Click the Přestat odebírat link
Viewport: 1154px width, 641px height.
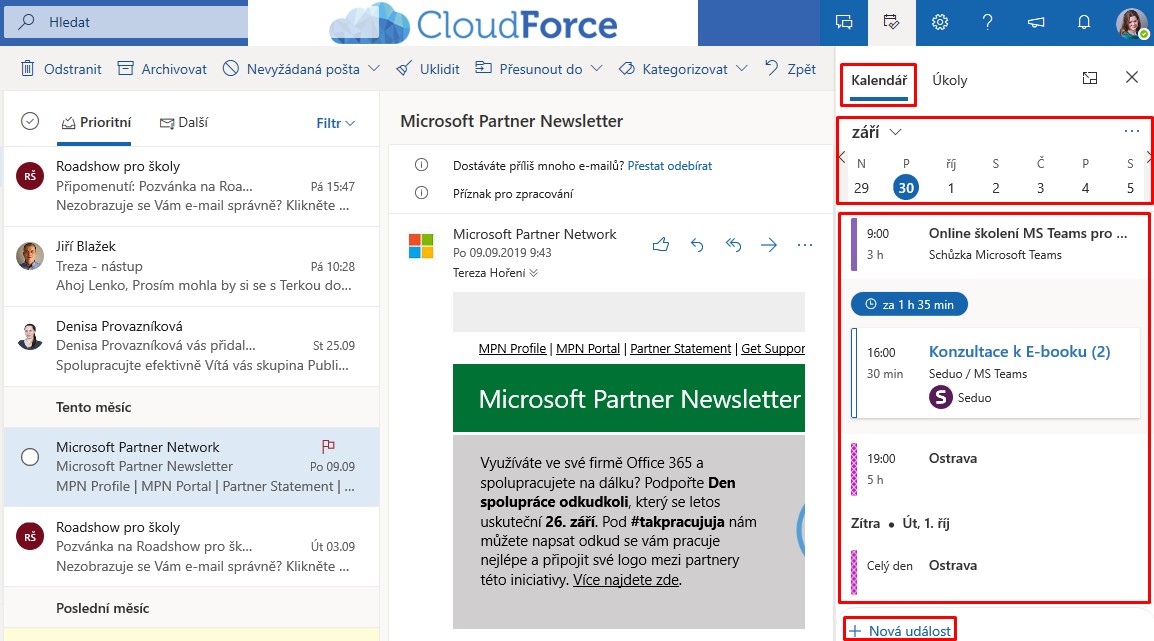tap(670, 165)
